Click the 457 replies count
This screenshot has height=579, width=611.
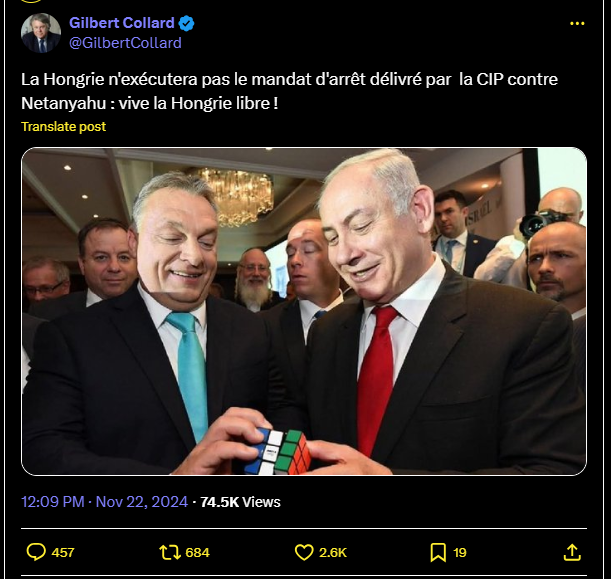pyautogui.click(x=63, y=553)
